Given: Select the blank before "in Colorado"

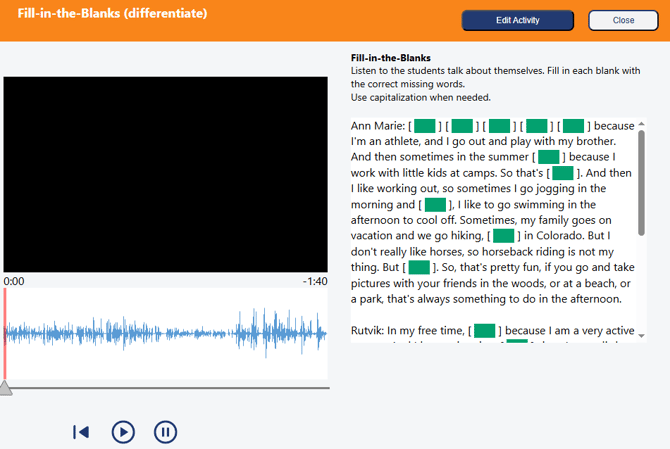Looking at the screenshot, I should click(503, 236).
